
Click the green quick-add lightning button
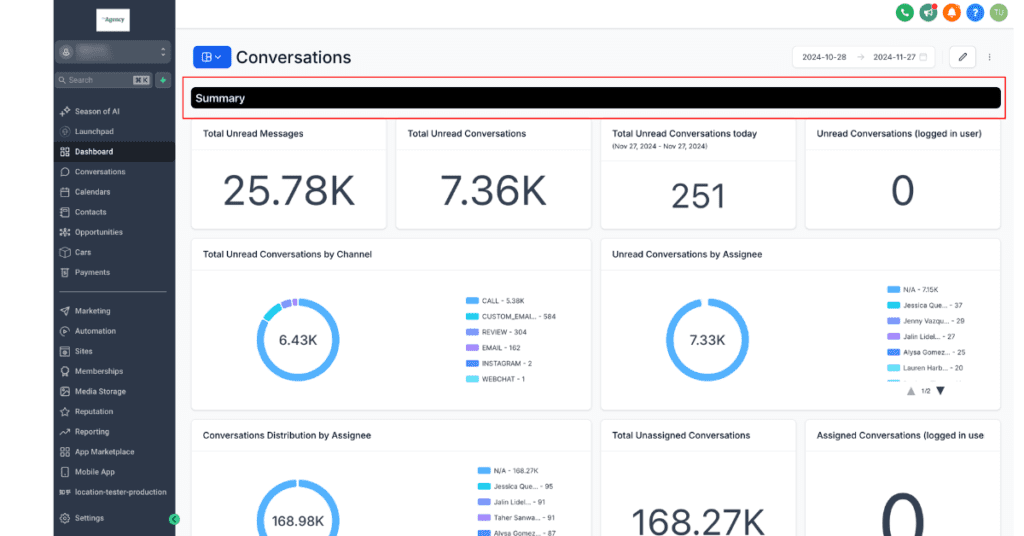click(x=163, y=80)
